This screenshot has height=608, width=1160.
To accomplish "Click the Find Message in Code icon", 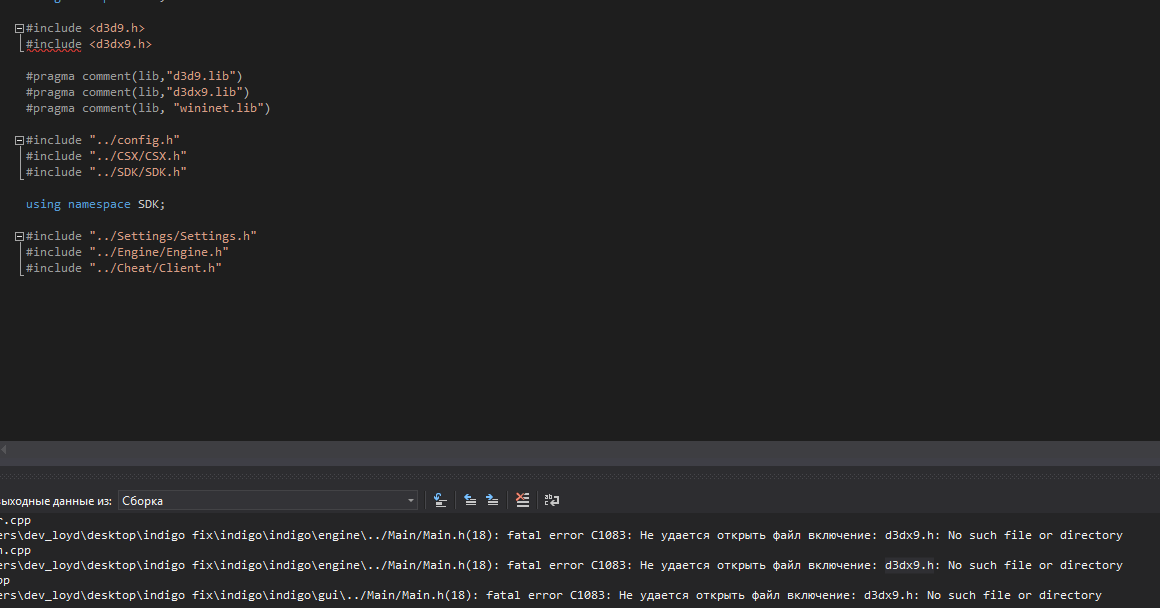I will [x=440, y=501].
